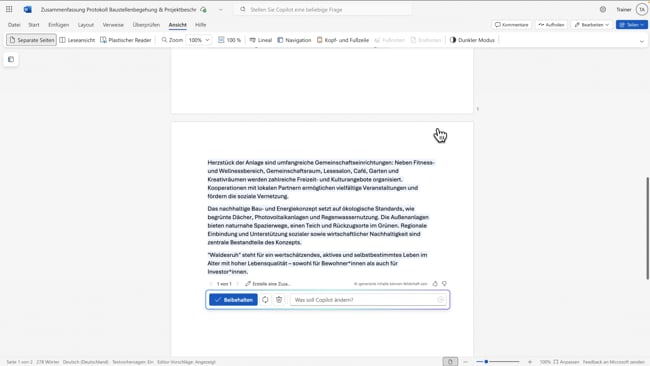Click the page view icon in status bar
Screen dimensions: 650x366
[450, 362]
